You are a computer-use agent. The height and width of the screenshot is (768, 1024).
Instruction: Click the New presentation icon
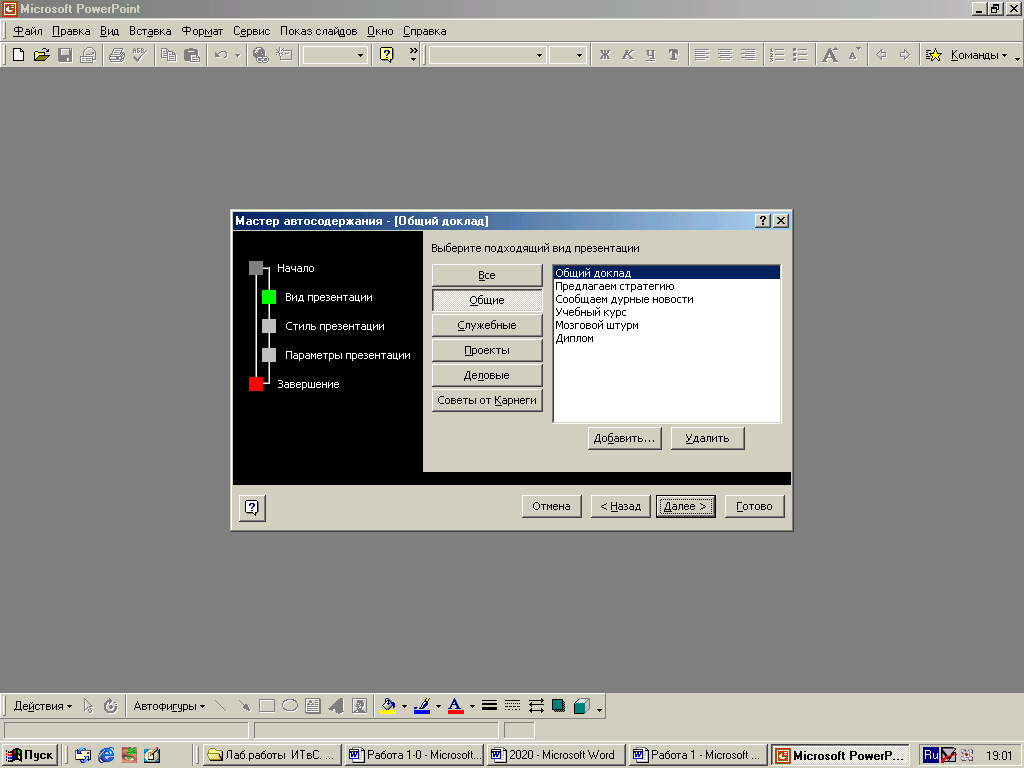pyautogui.click(x=18, y=55)
